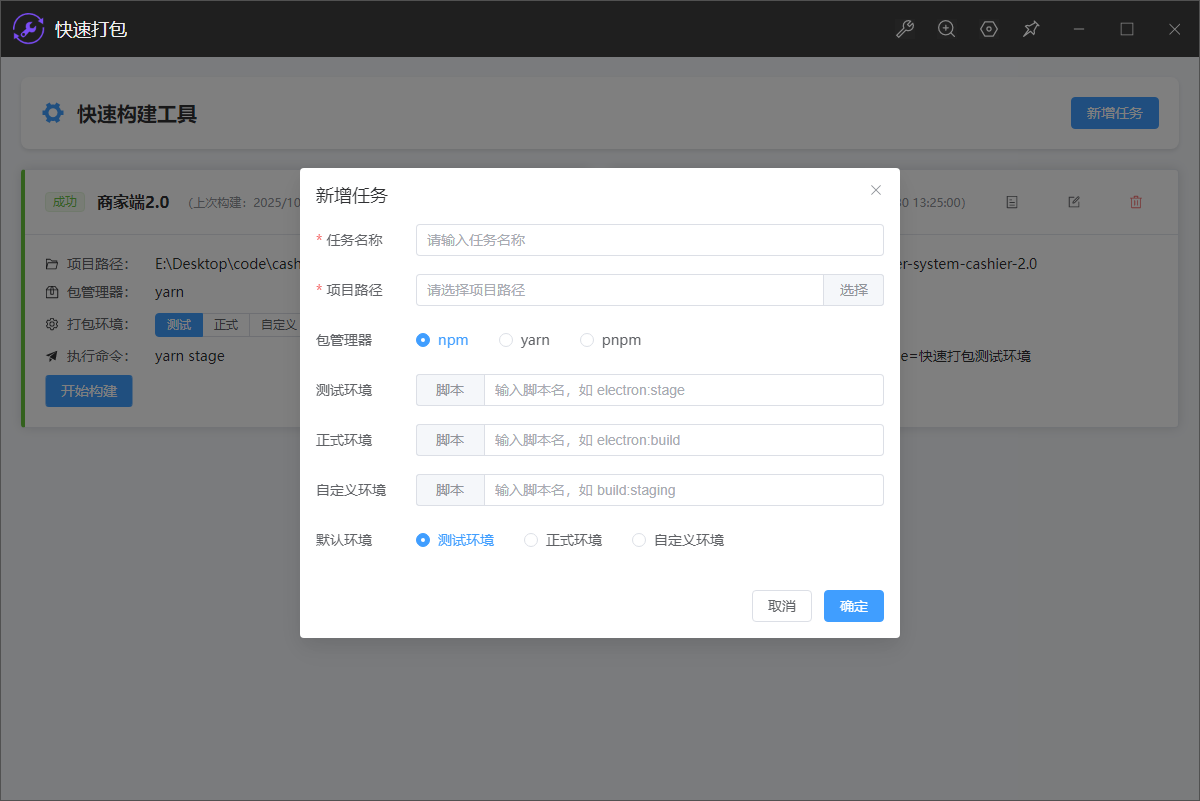Image resolution: width=1200 pixels, height=801 pixels.
Task: Select the npm radio button
Action: [x=423, y=340]
